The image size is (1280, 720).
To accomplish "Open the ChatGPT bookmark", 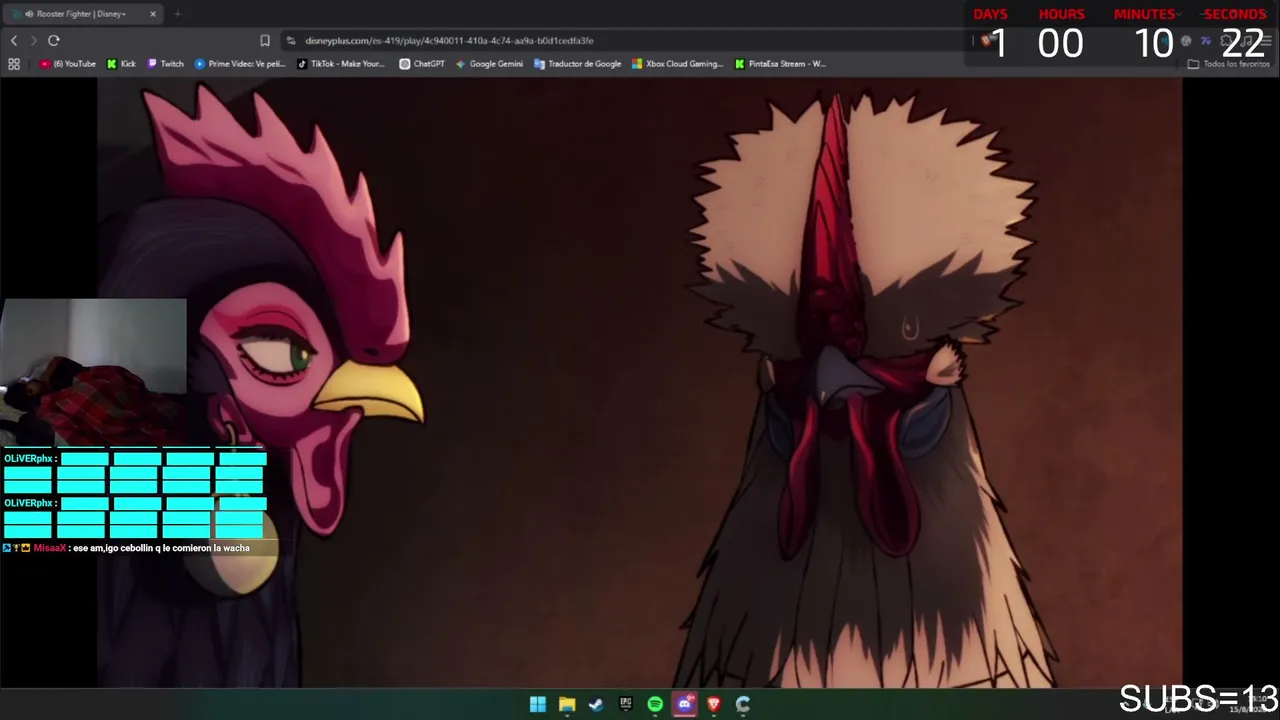I will tap(422, 64).
